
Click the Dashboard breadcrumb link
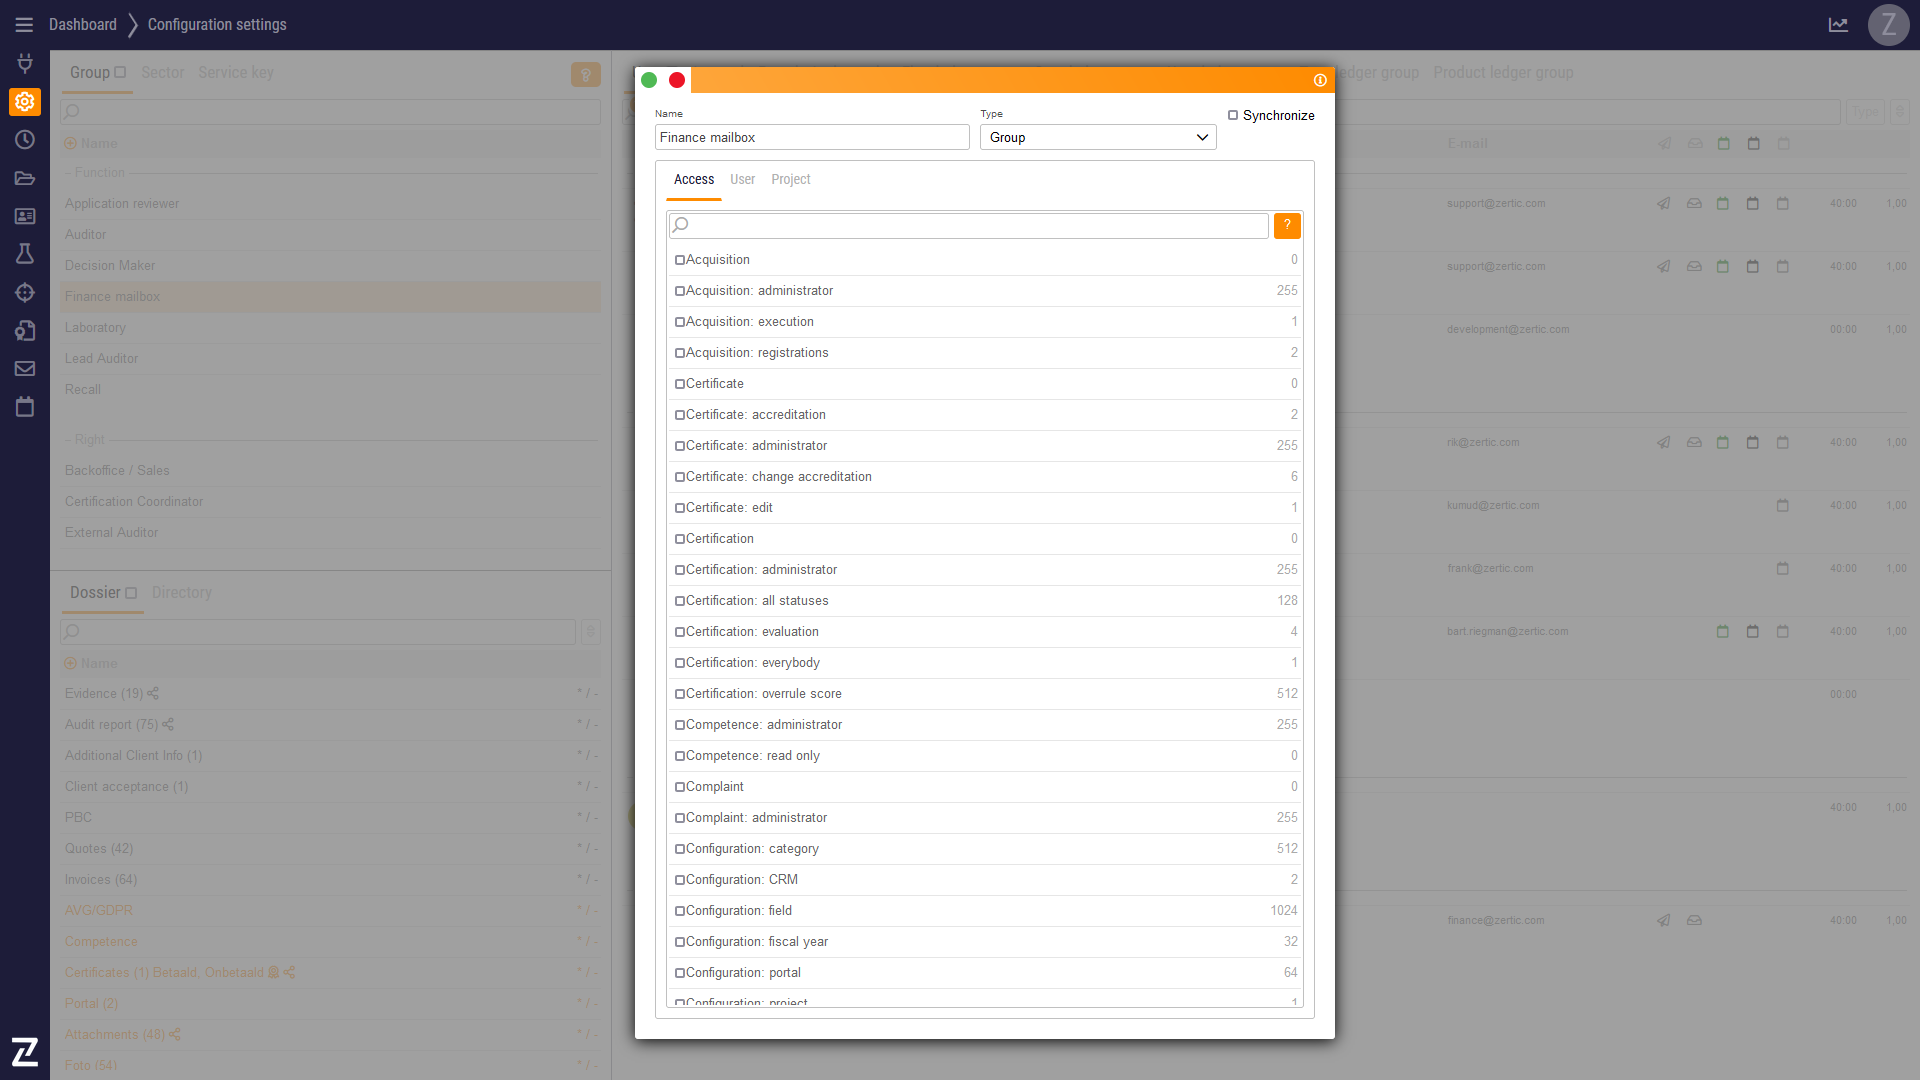[82, 25]
